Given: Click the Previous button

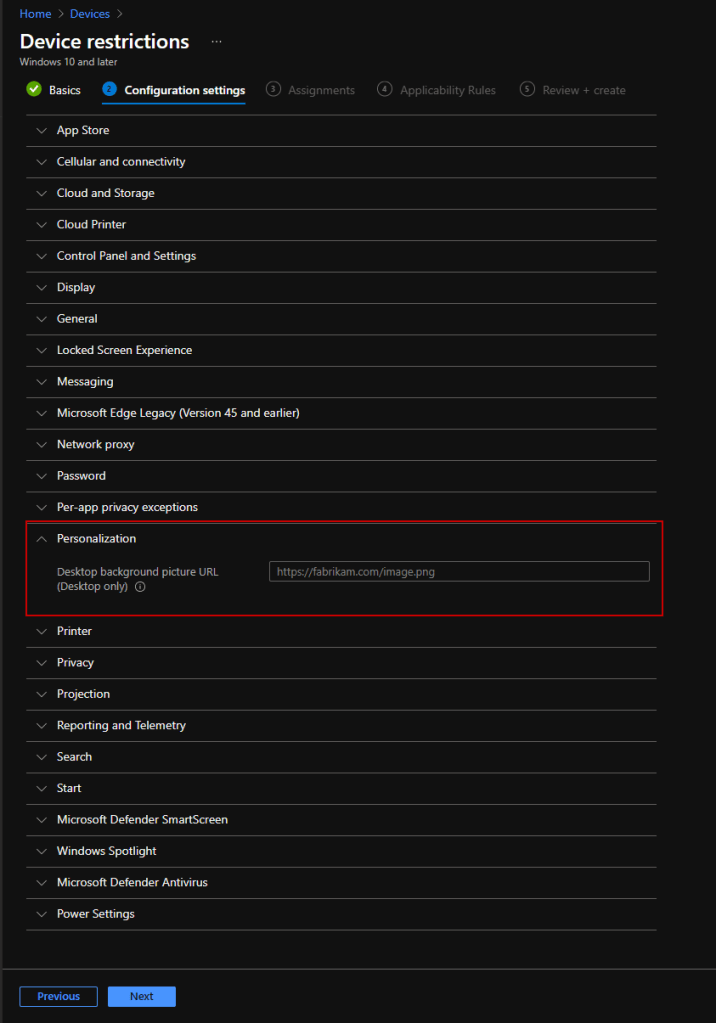Looking at the screenshot, I should tap(58, 996).
